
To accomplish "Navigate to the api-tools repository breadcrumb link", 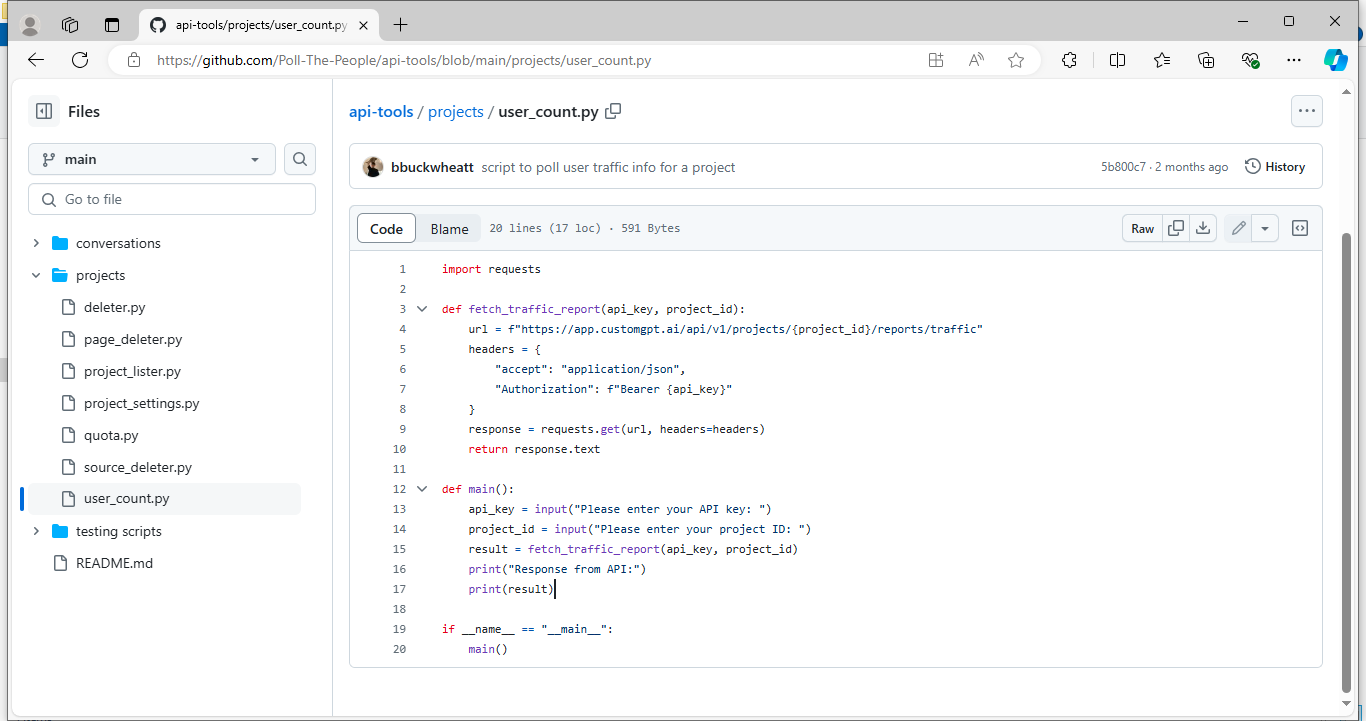I will point(381,111).
